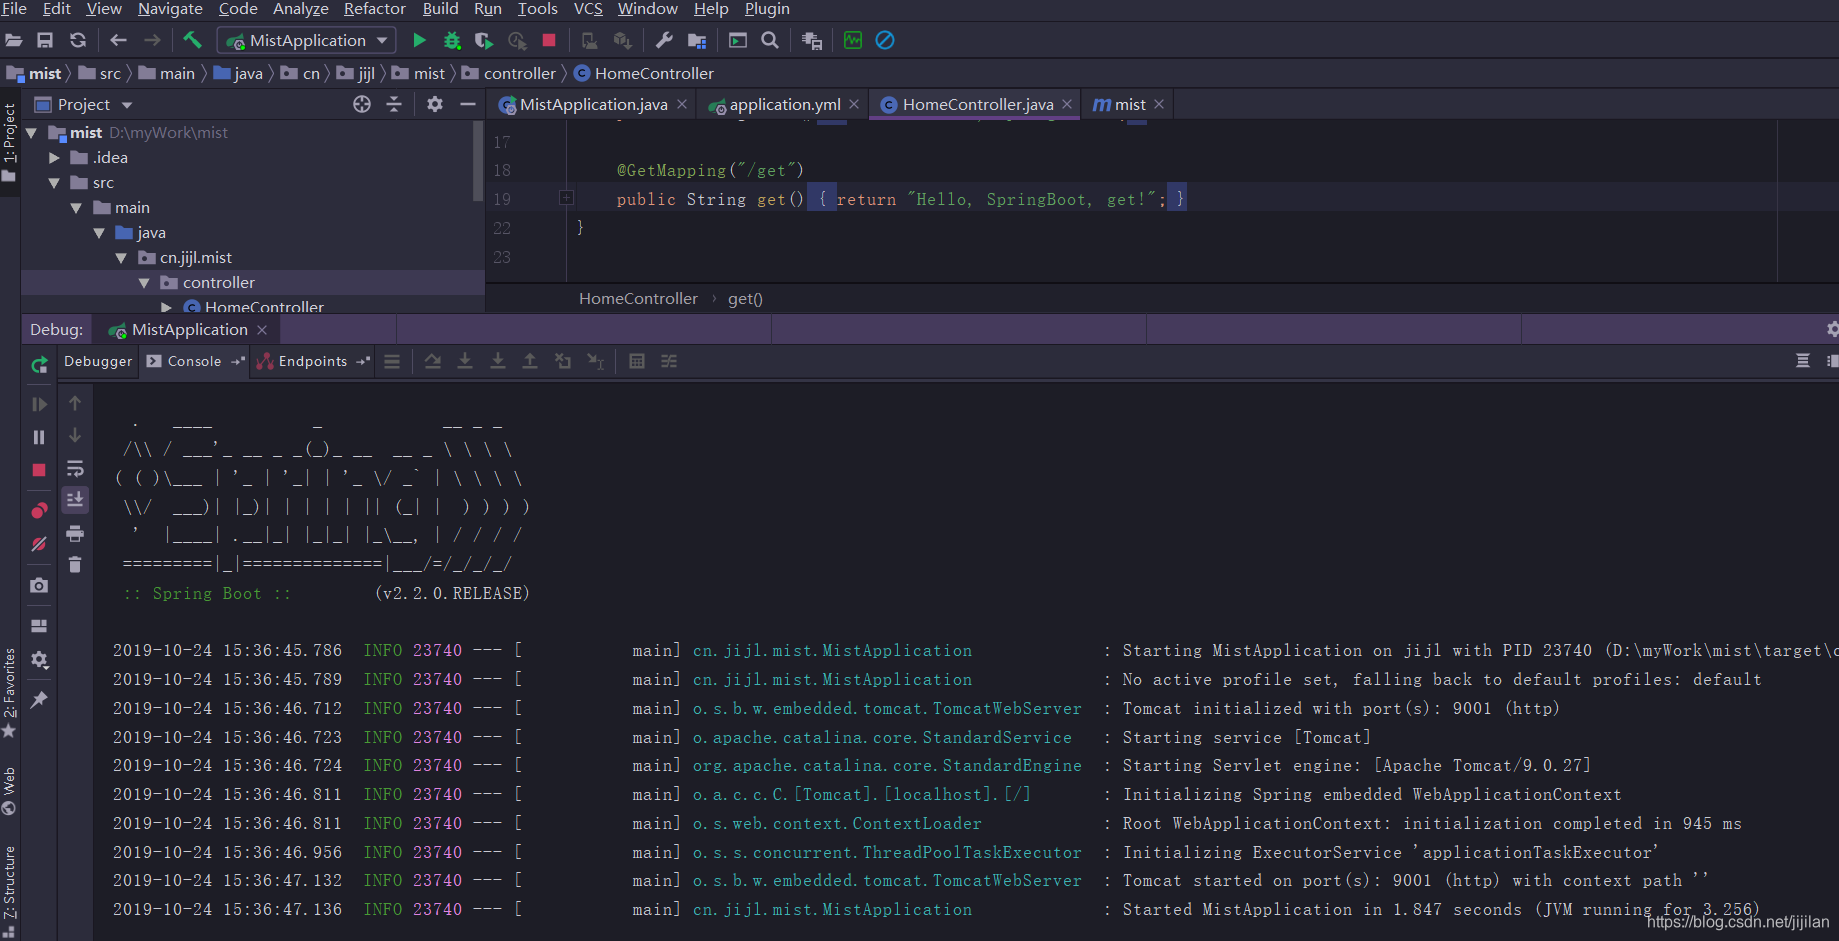Open the File menu
1839x941 pixels.
[14, 9]
